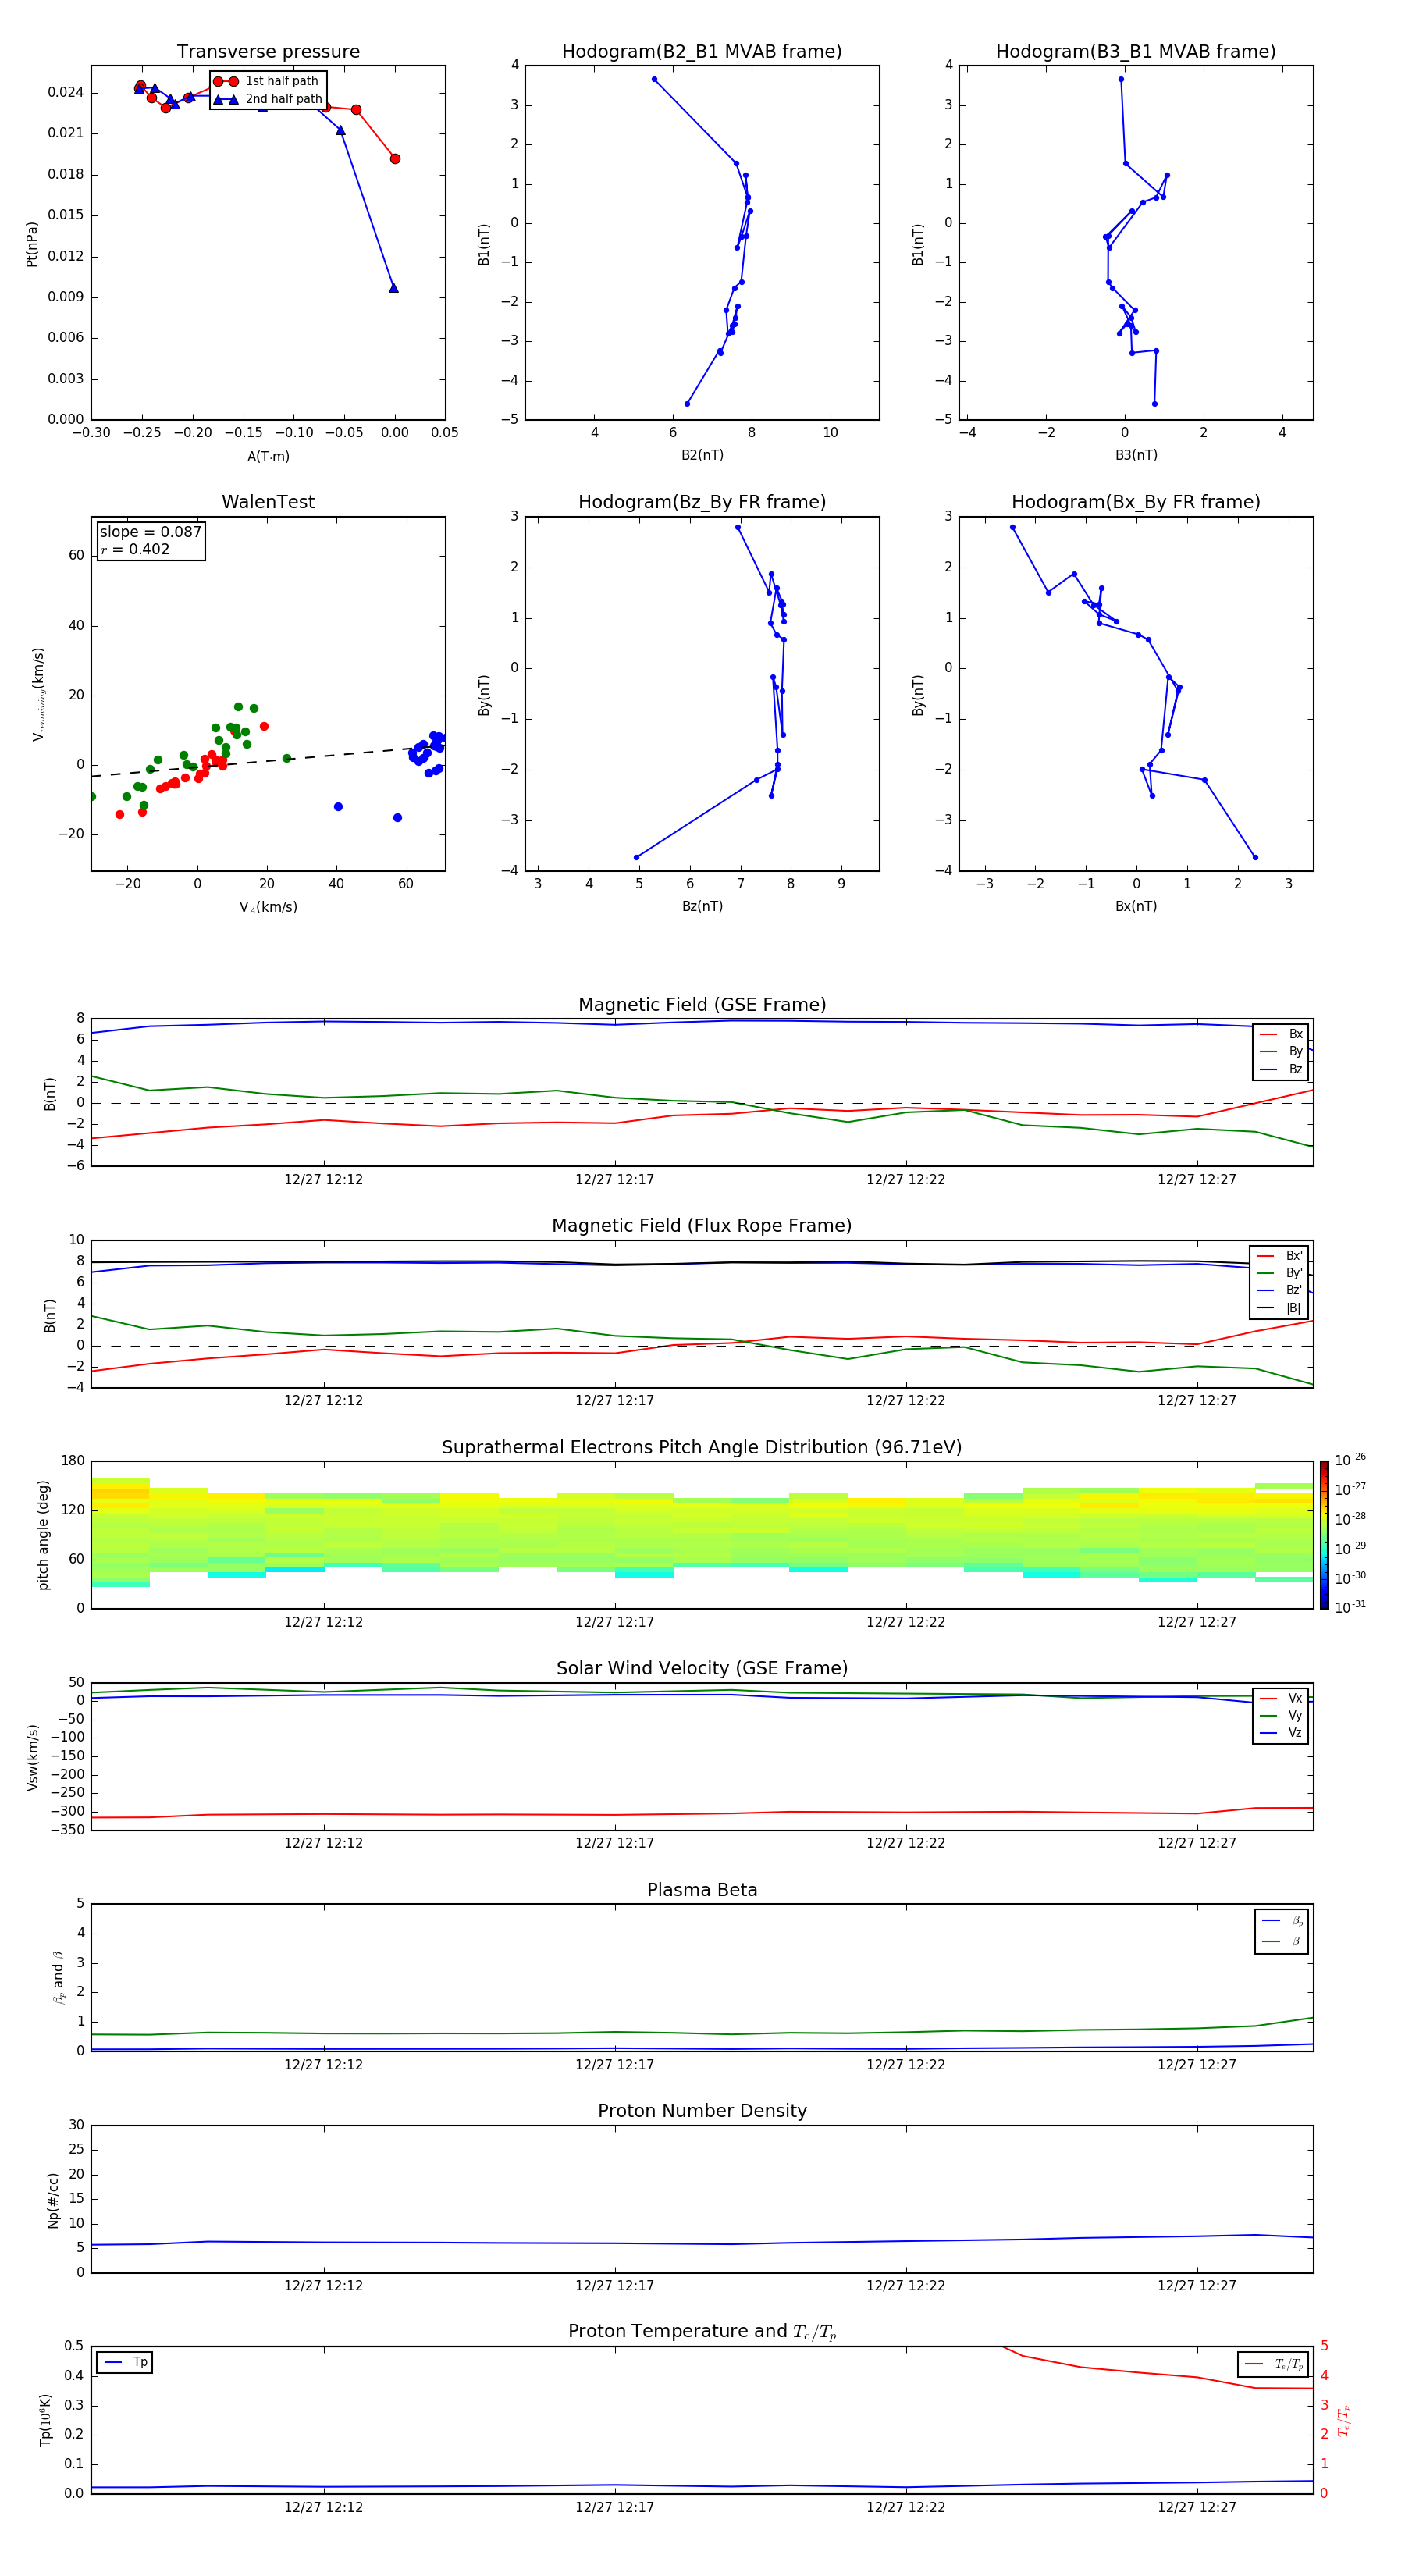Screen dimensions: 1405x2576
Task: Click the 'pitch angle (deg)' axis label
Action: (43, 1535)
